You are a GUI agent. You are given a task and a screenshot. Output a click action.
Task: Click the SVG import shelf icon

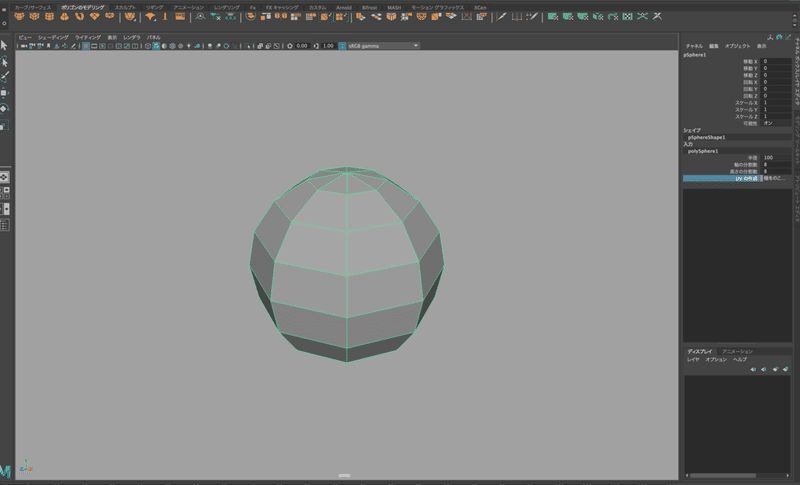(x=180, y=16)
